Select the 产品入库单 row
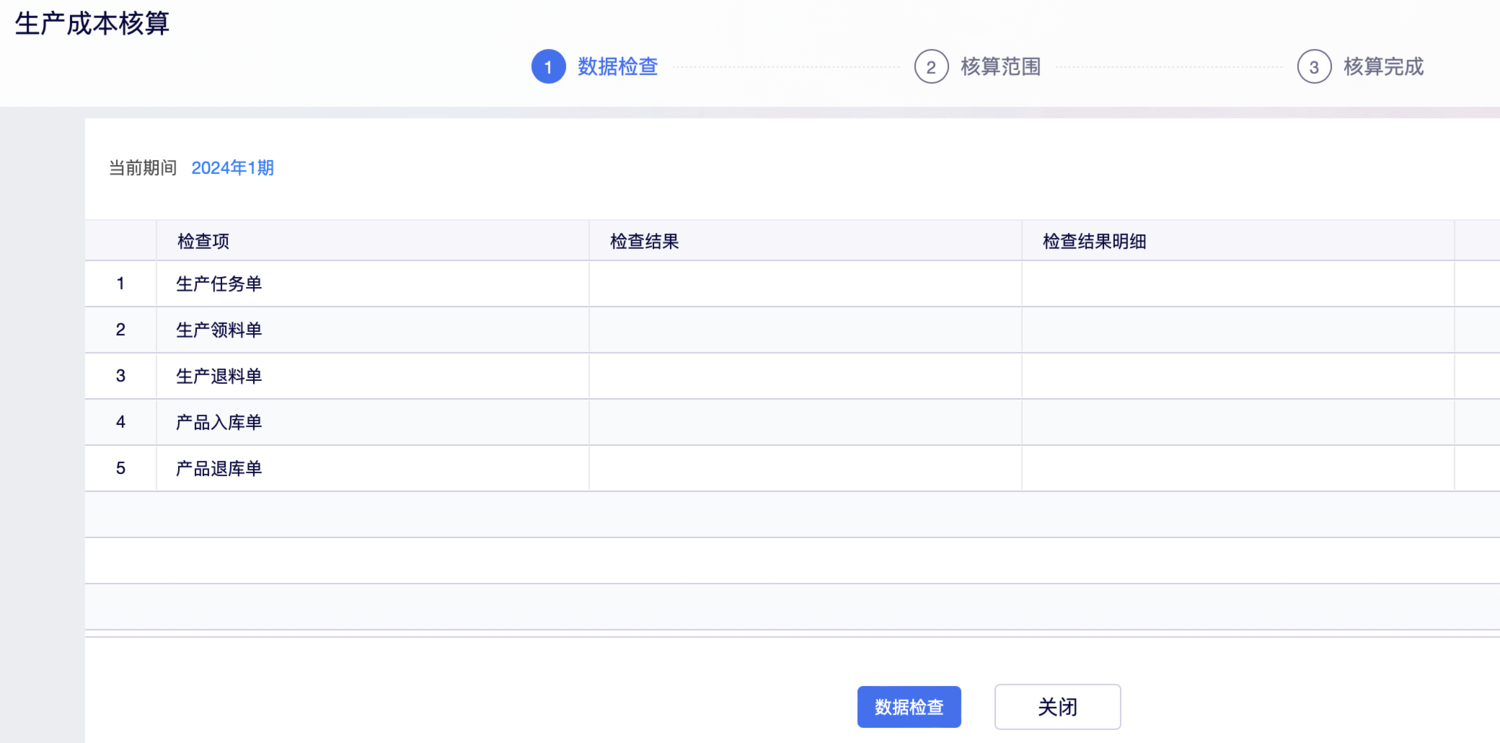This screenshot has width=1500, height=743. click(219, 422)
